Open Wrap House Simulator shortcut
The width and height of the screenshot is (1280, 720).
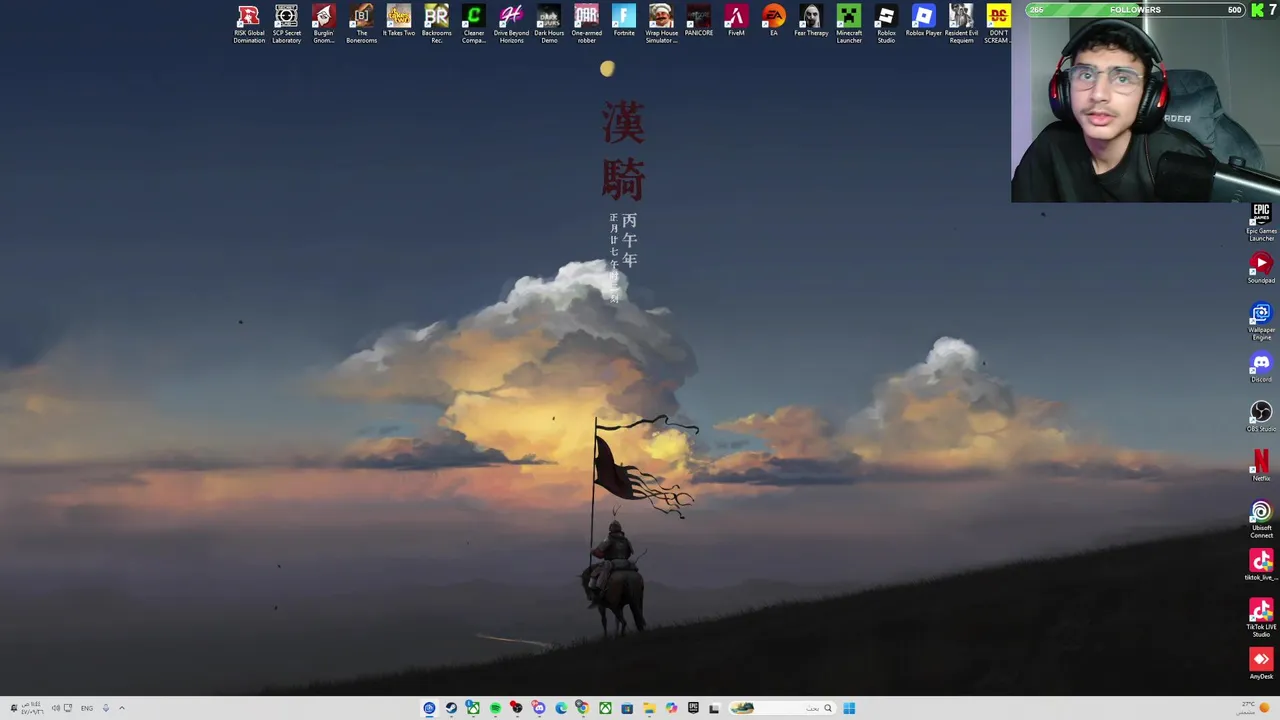click(661, 24)
